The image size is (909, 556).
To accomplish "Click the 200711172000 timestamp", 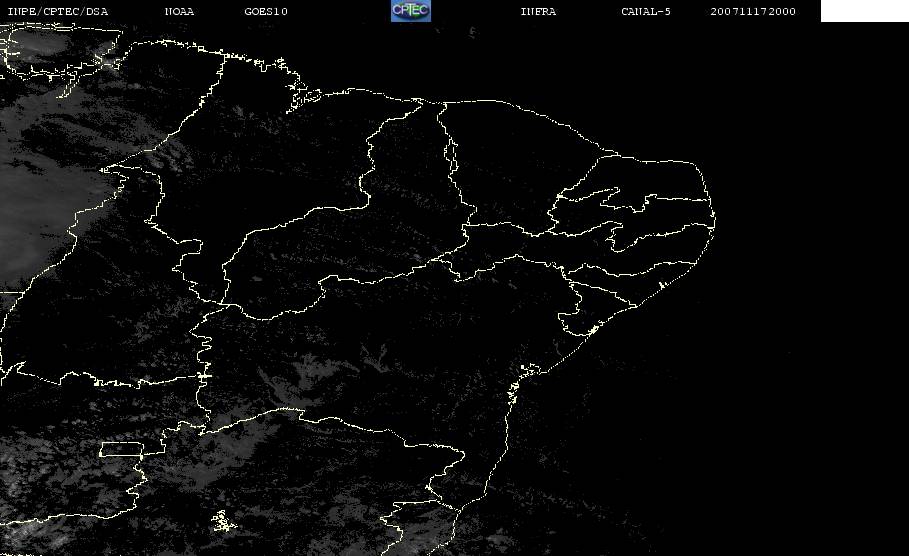I will [x=753, y=12].
